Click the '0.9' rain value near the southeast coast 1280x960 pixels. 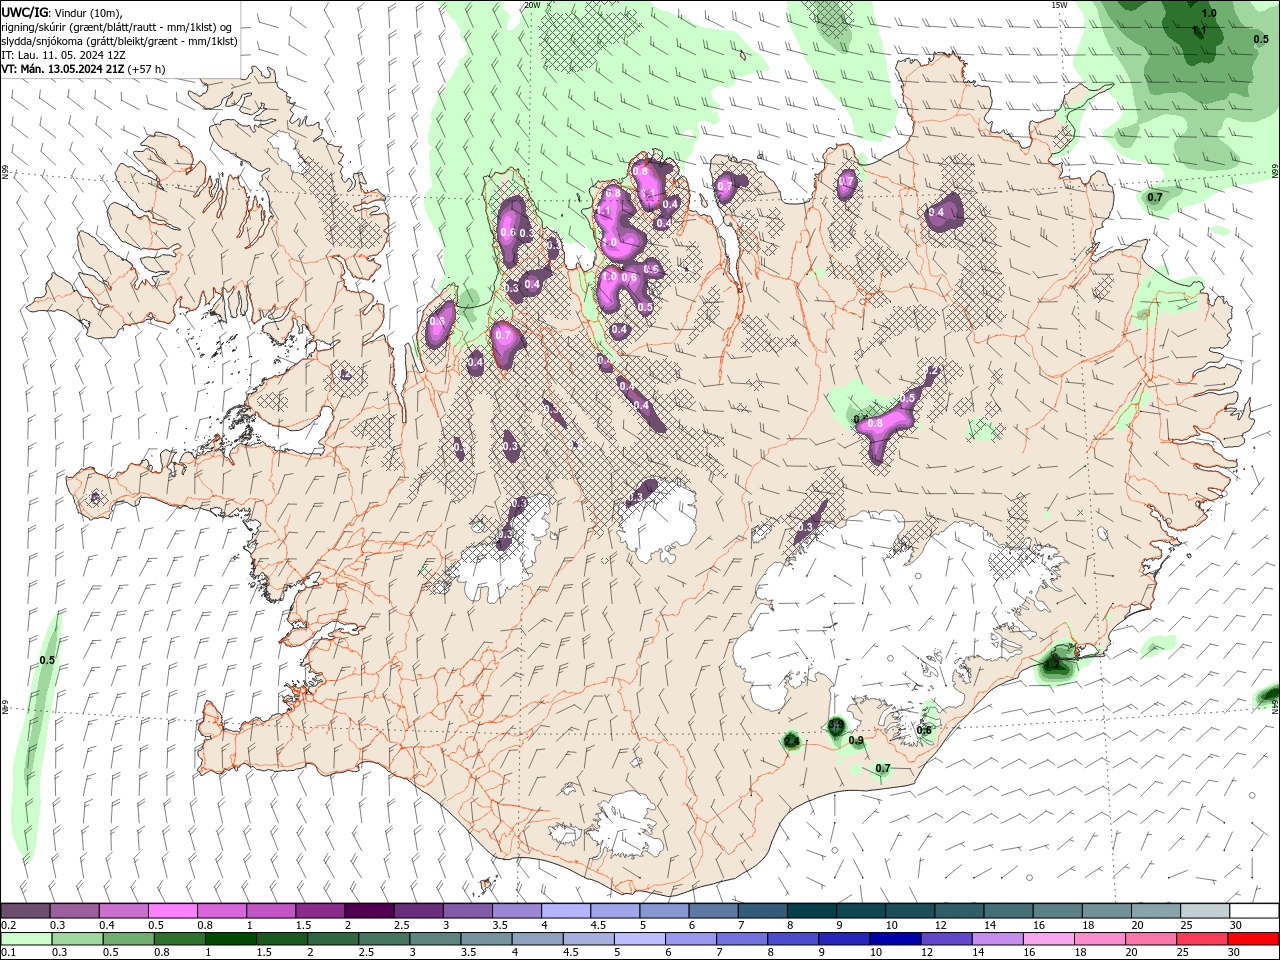click(856, 741)
